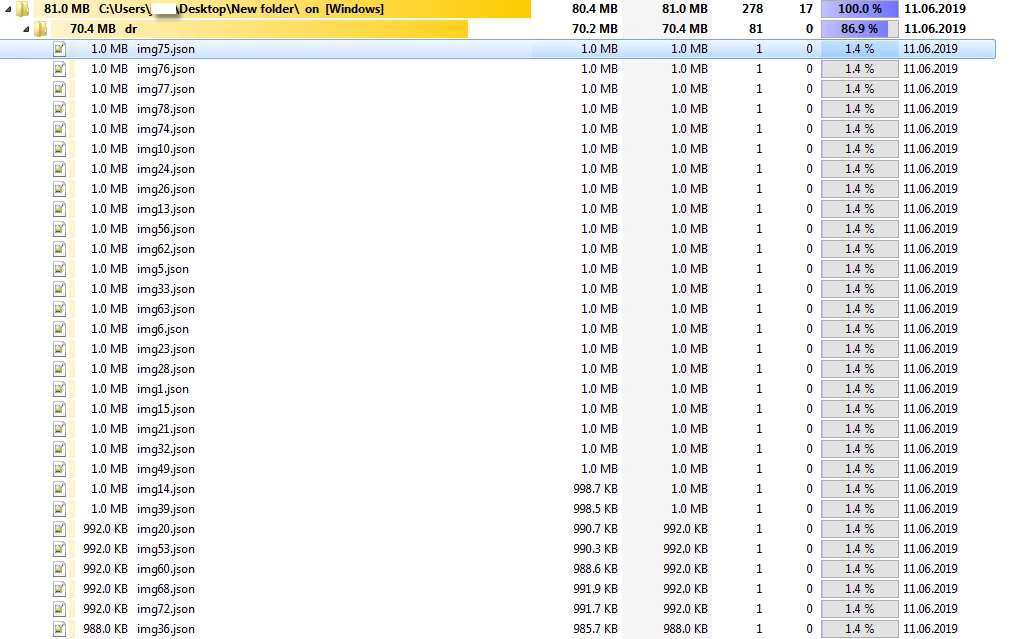Click the file icon for img62.json
The width and height of the screenshot is (1027, 639).
point(60,249)
